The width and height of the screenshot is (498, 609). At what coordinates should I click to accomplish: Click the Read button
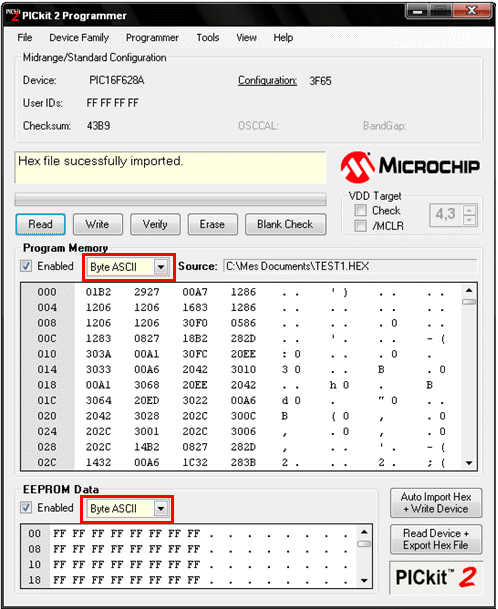[x=40, y=224]
